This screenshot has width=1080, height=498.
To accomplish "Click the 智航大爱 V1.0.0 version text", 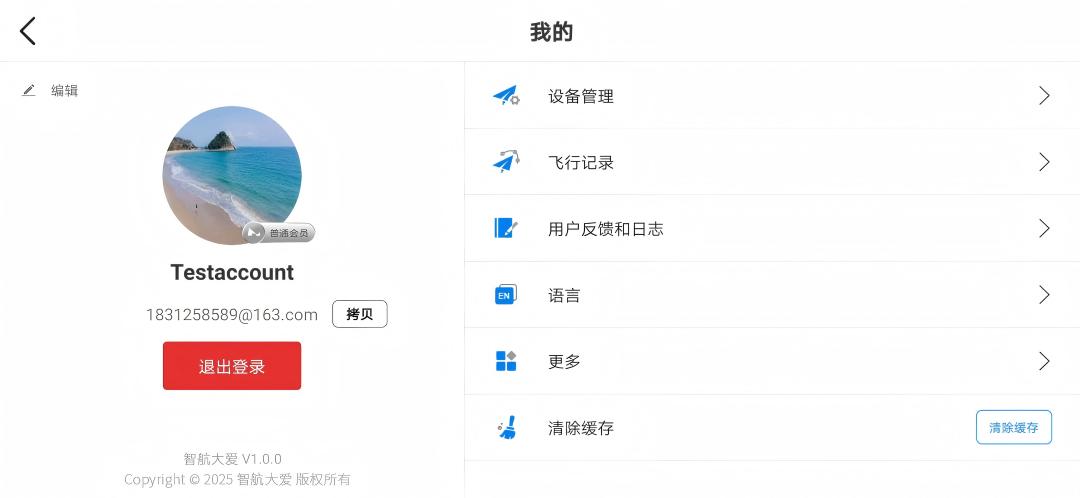I will pos(233,459).
